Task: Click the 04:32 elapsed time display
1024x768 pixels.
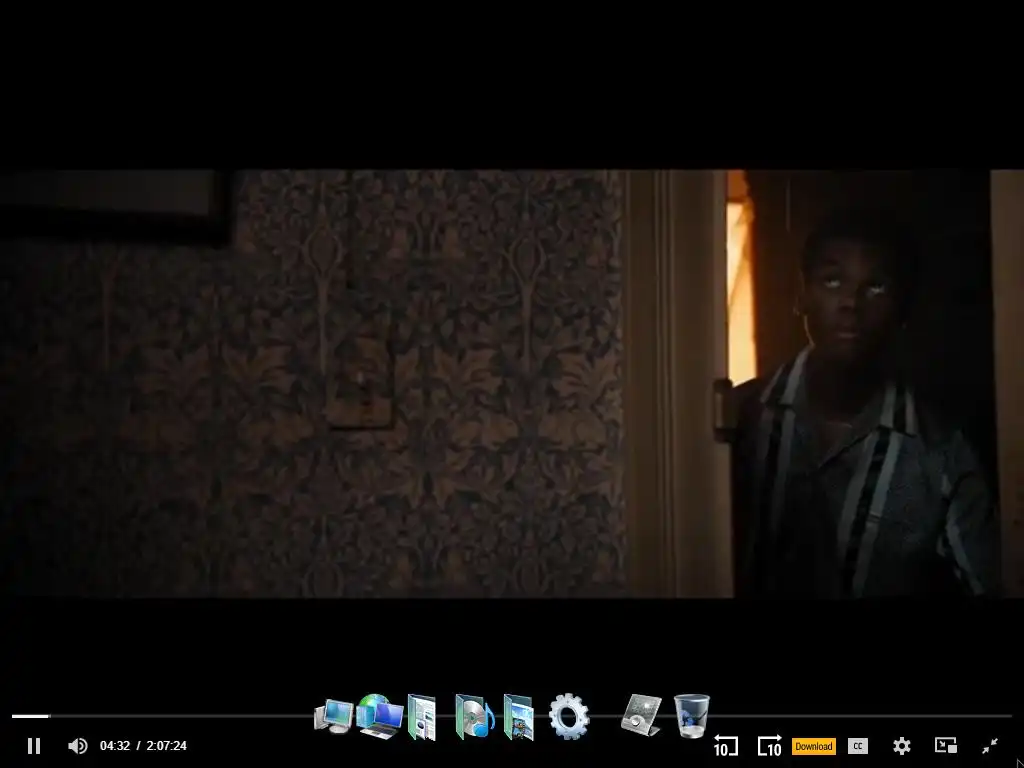Action: pyautogui.click(x=115, y=746)
